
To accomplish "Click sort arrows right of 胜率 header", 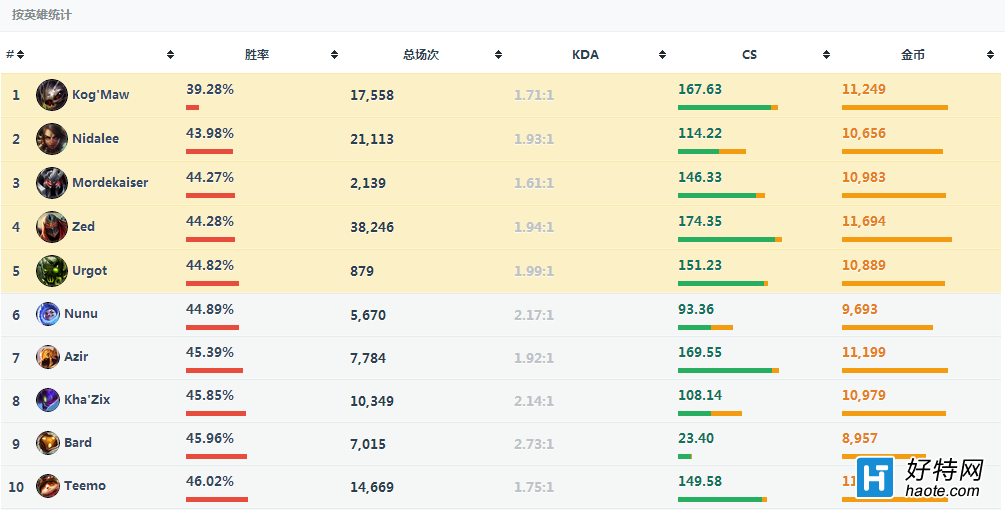I will pyautogui.click(x=334, y=54).
